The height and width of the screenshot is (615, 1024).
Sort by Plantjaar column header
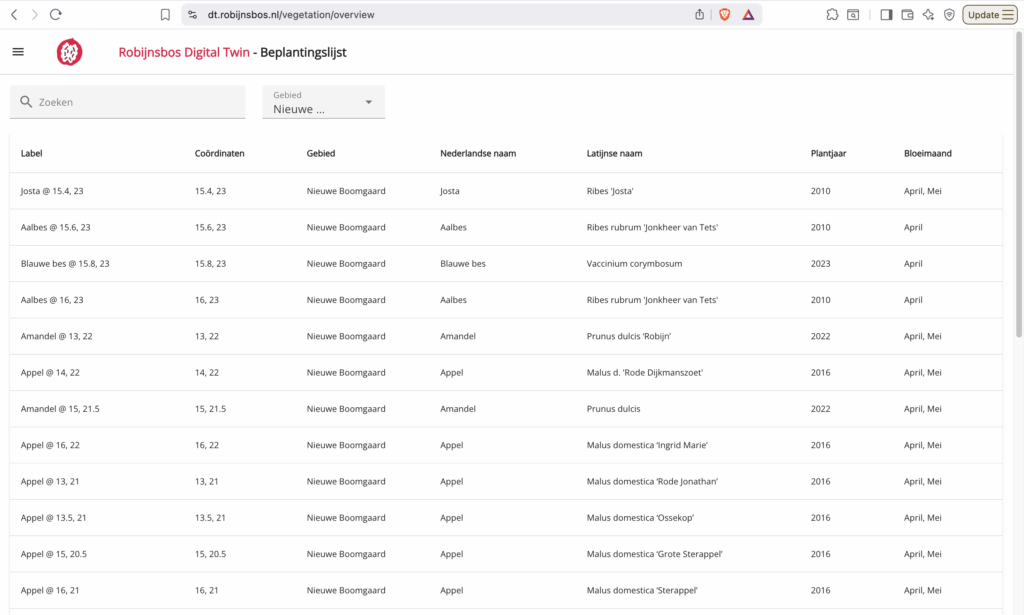(x=828, y=154)
